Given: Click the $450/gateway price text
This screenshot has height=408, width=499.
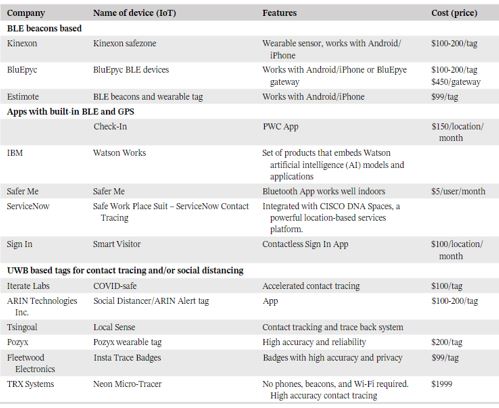Looking at the screenshot, I should pyautogui.click(x=455, y=82).
